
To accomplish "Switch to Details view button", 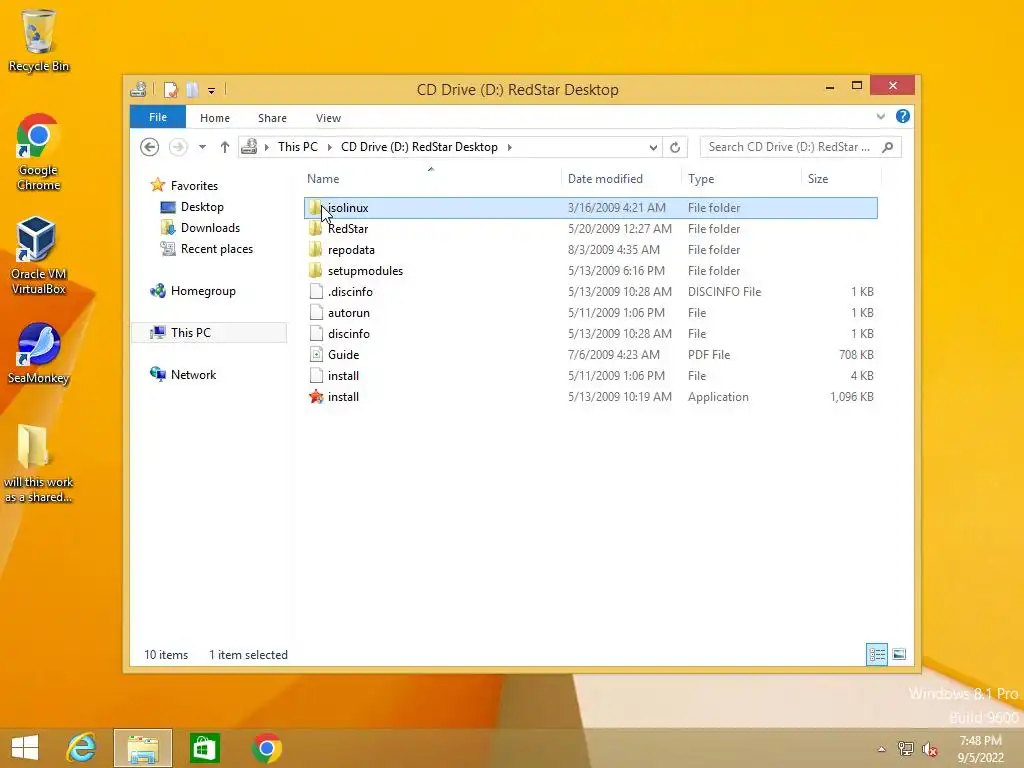I will click(x=876, y=654).
